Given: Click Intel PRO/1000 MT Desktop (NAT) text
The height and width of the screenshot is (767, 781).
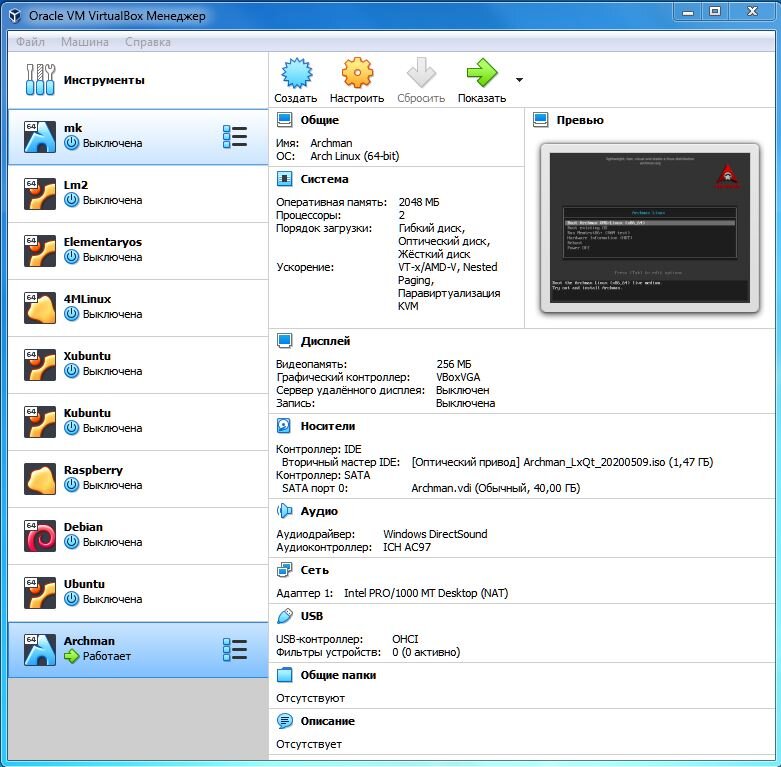Looking at the screenshot, I should click(426, 593).
